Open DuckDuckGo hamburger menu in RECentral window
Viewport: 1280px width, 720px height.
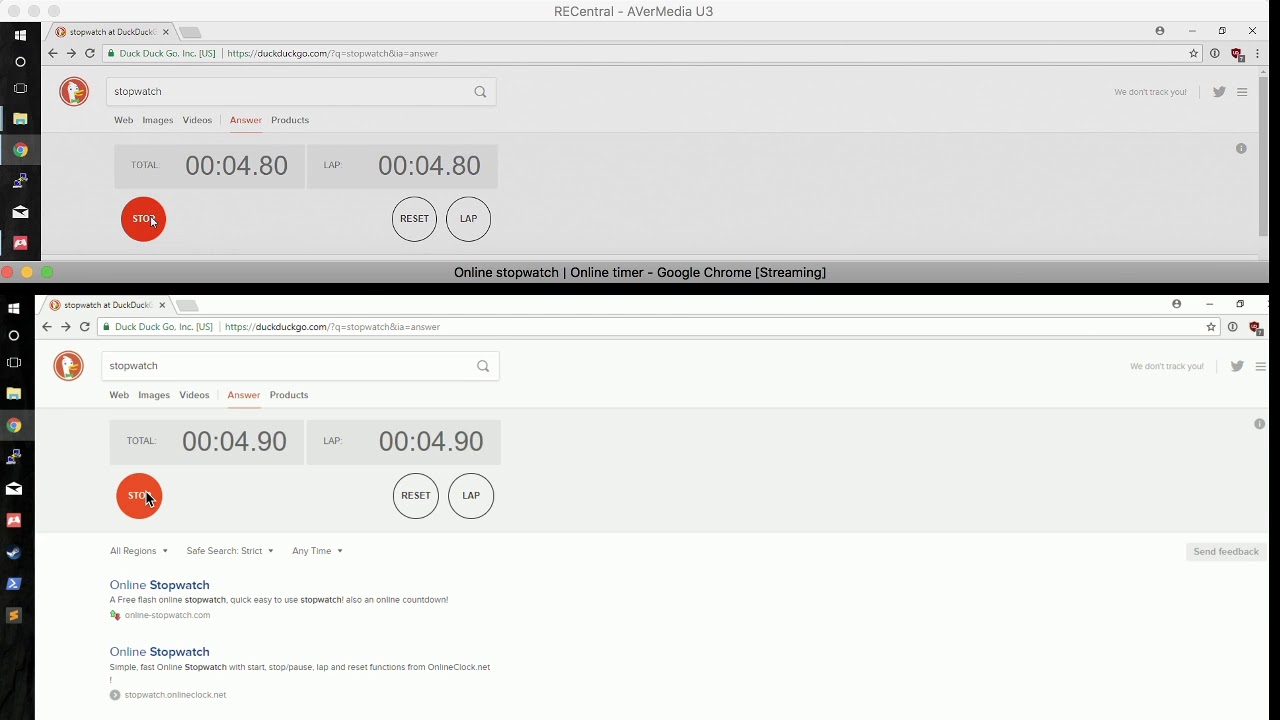click(1242, 92)
